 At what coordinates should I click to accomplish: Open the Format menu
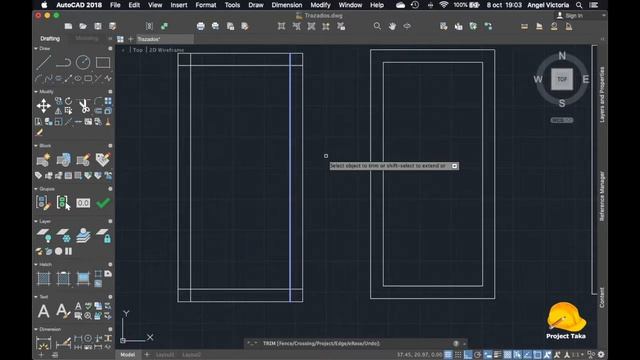pos(206,5)
